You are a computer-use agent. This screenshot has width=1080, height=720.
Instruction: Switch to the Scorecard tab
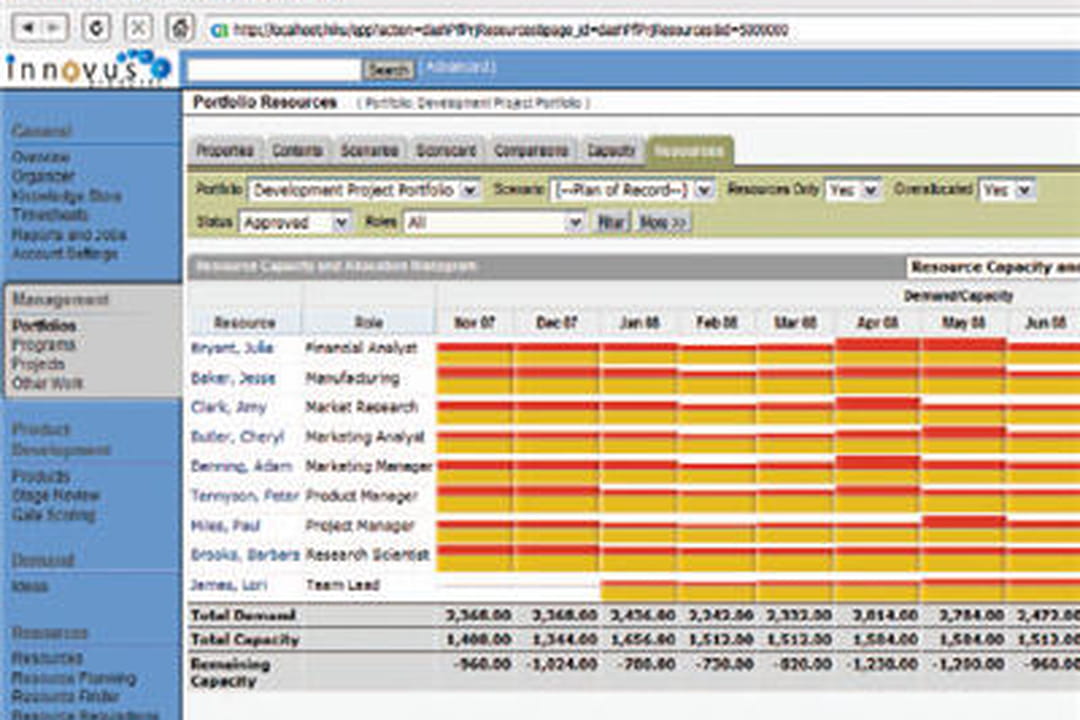pos(446,150)
